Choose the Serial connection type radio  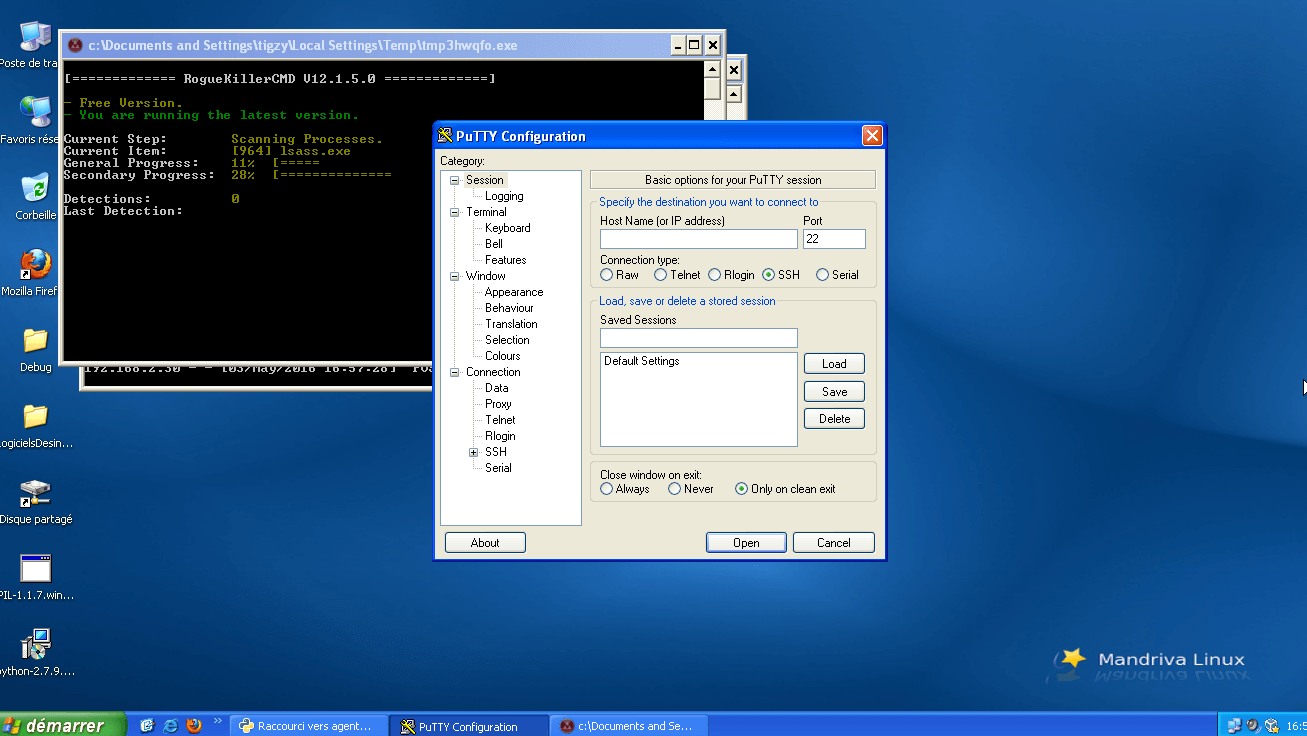pos(823,275)
